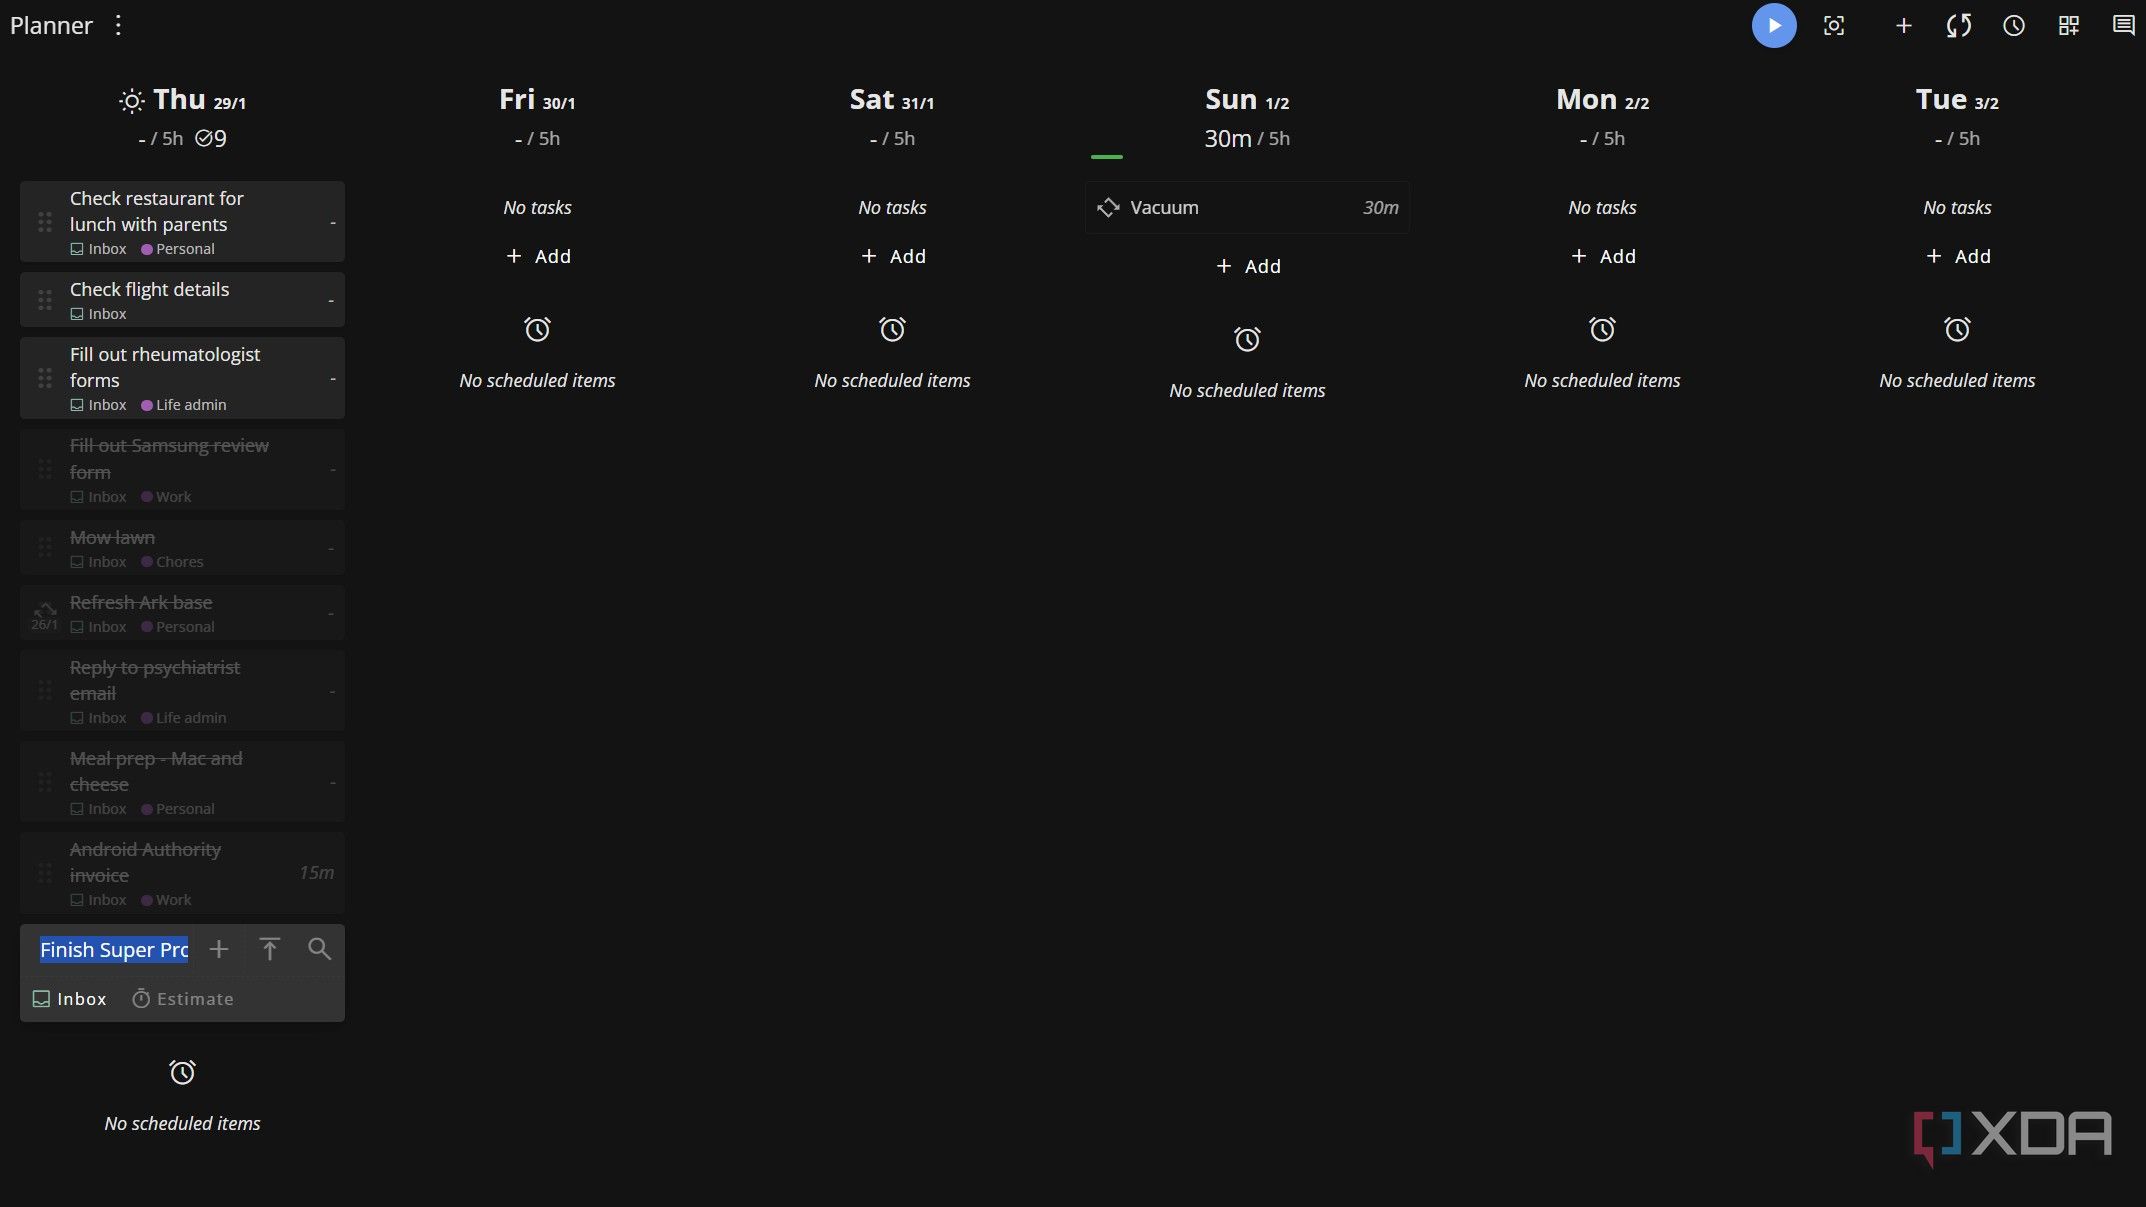
Task: Open the completed Android Authority invoice task
Action: pyautogui.click(x=182, y=873)
